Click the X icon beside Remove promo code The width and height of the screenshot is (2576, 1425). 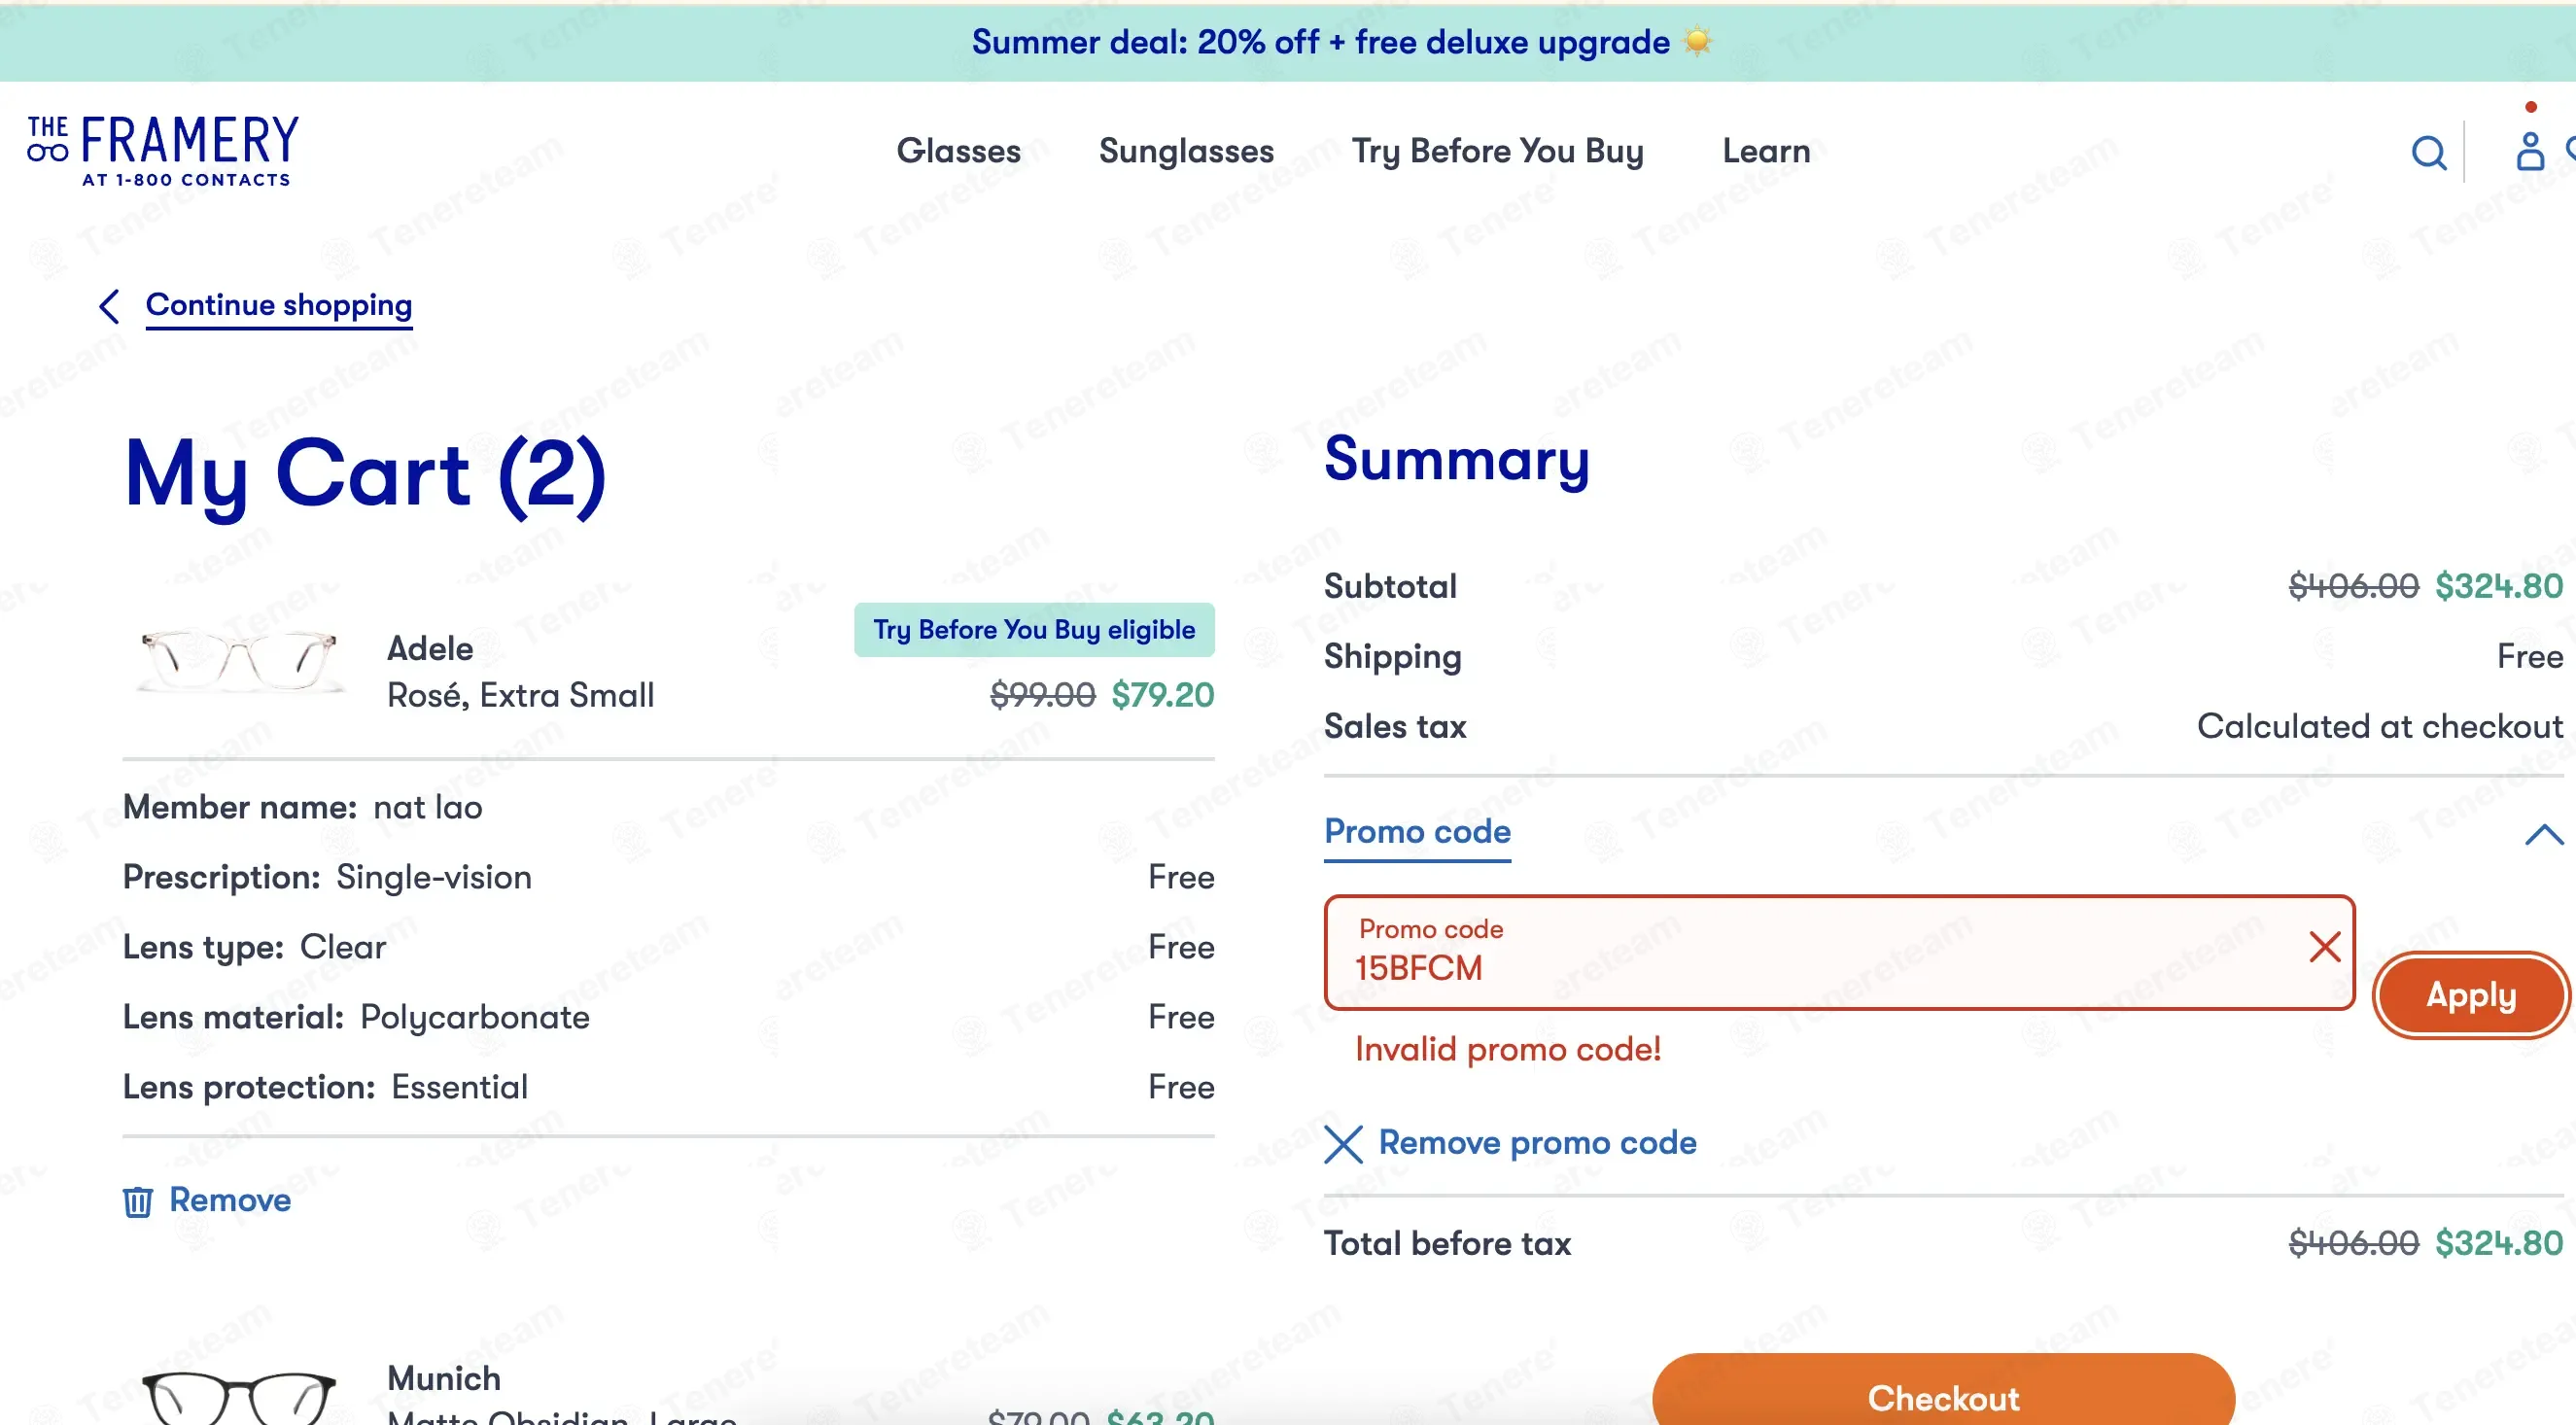pyautogui.click(x=1343, y=1144)
